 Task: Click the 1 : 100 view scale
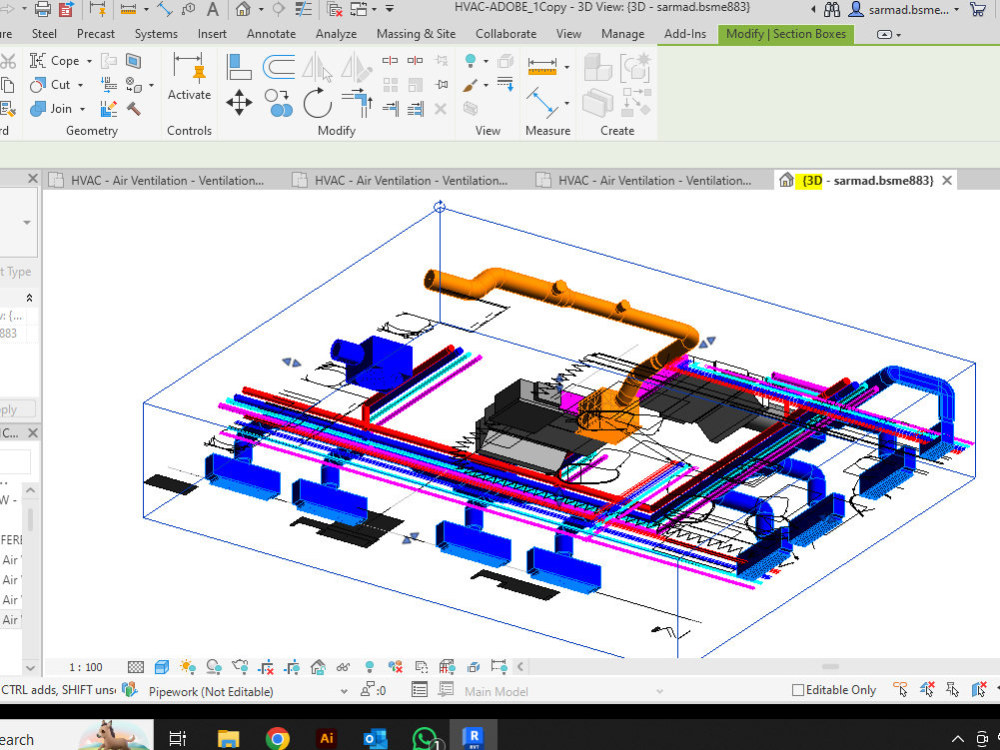[85, 667]
